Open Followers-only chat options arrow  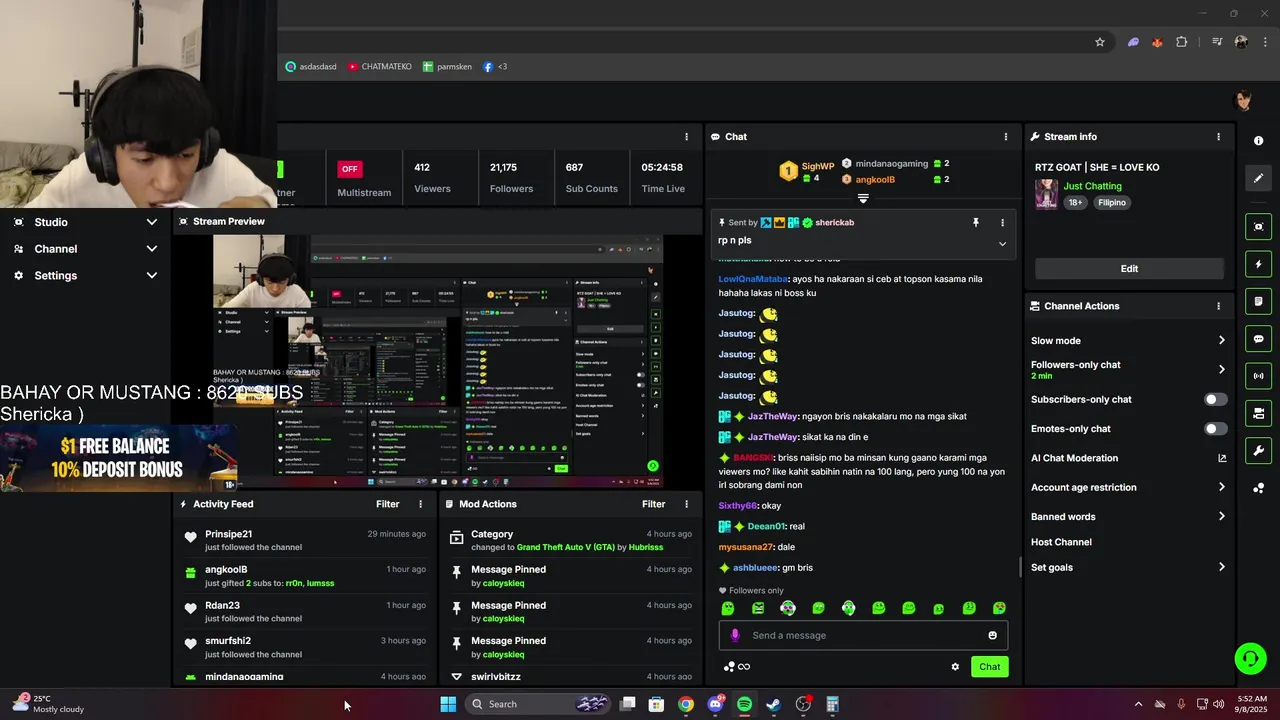tap(1221, 369)
